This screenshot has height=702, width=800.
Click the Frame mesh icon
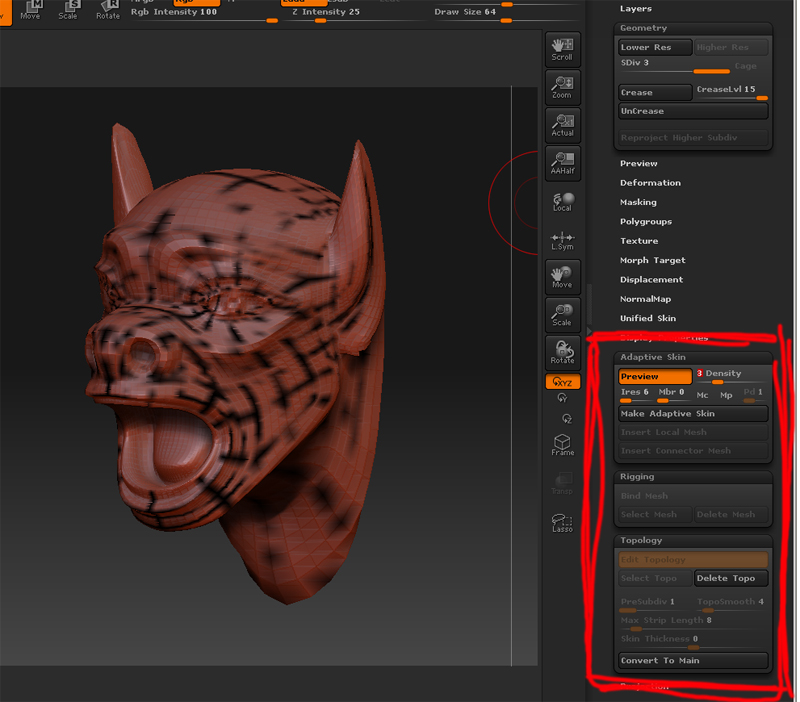562,444
